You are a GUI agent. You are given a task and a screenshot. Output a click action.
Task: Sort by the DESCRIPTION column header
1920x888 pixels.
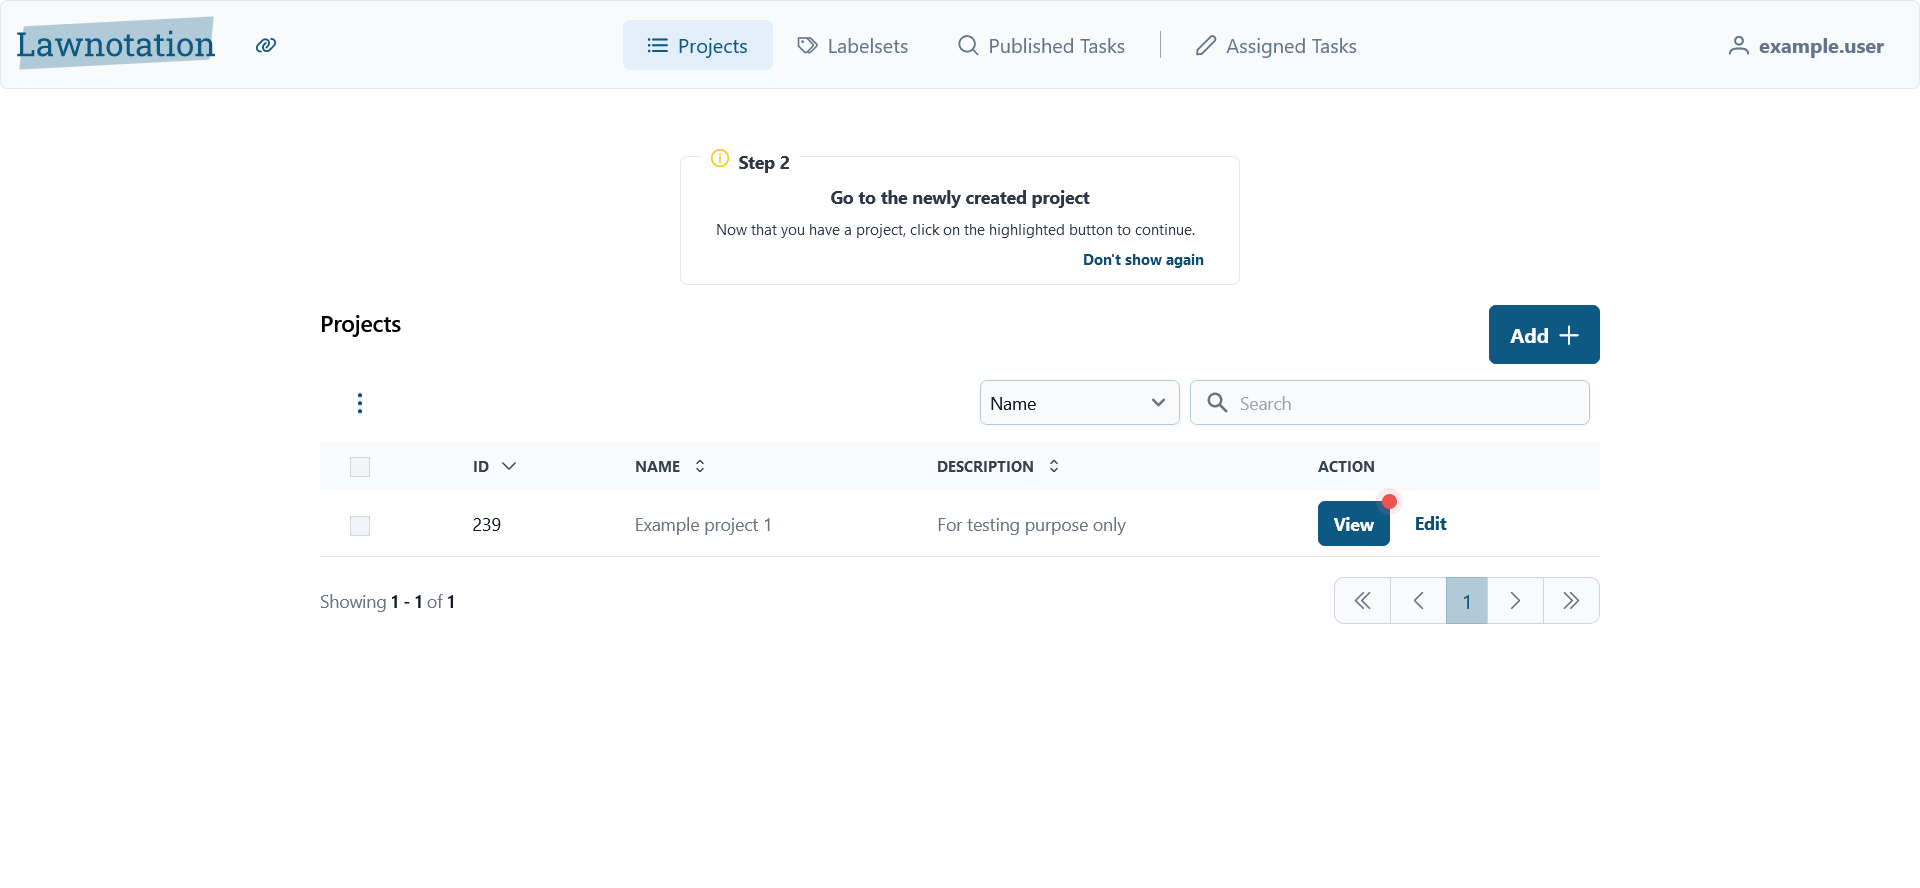[998, 466]
